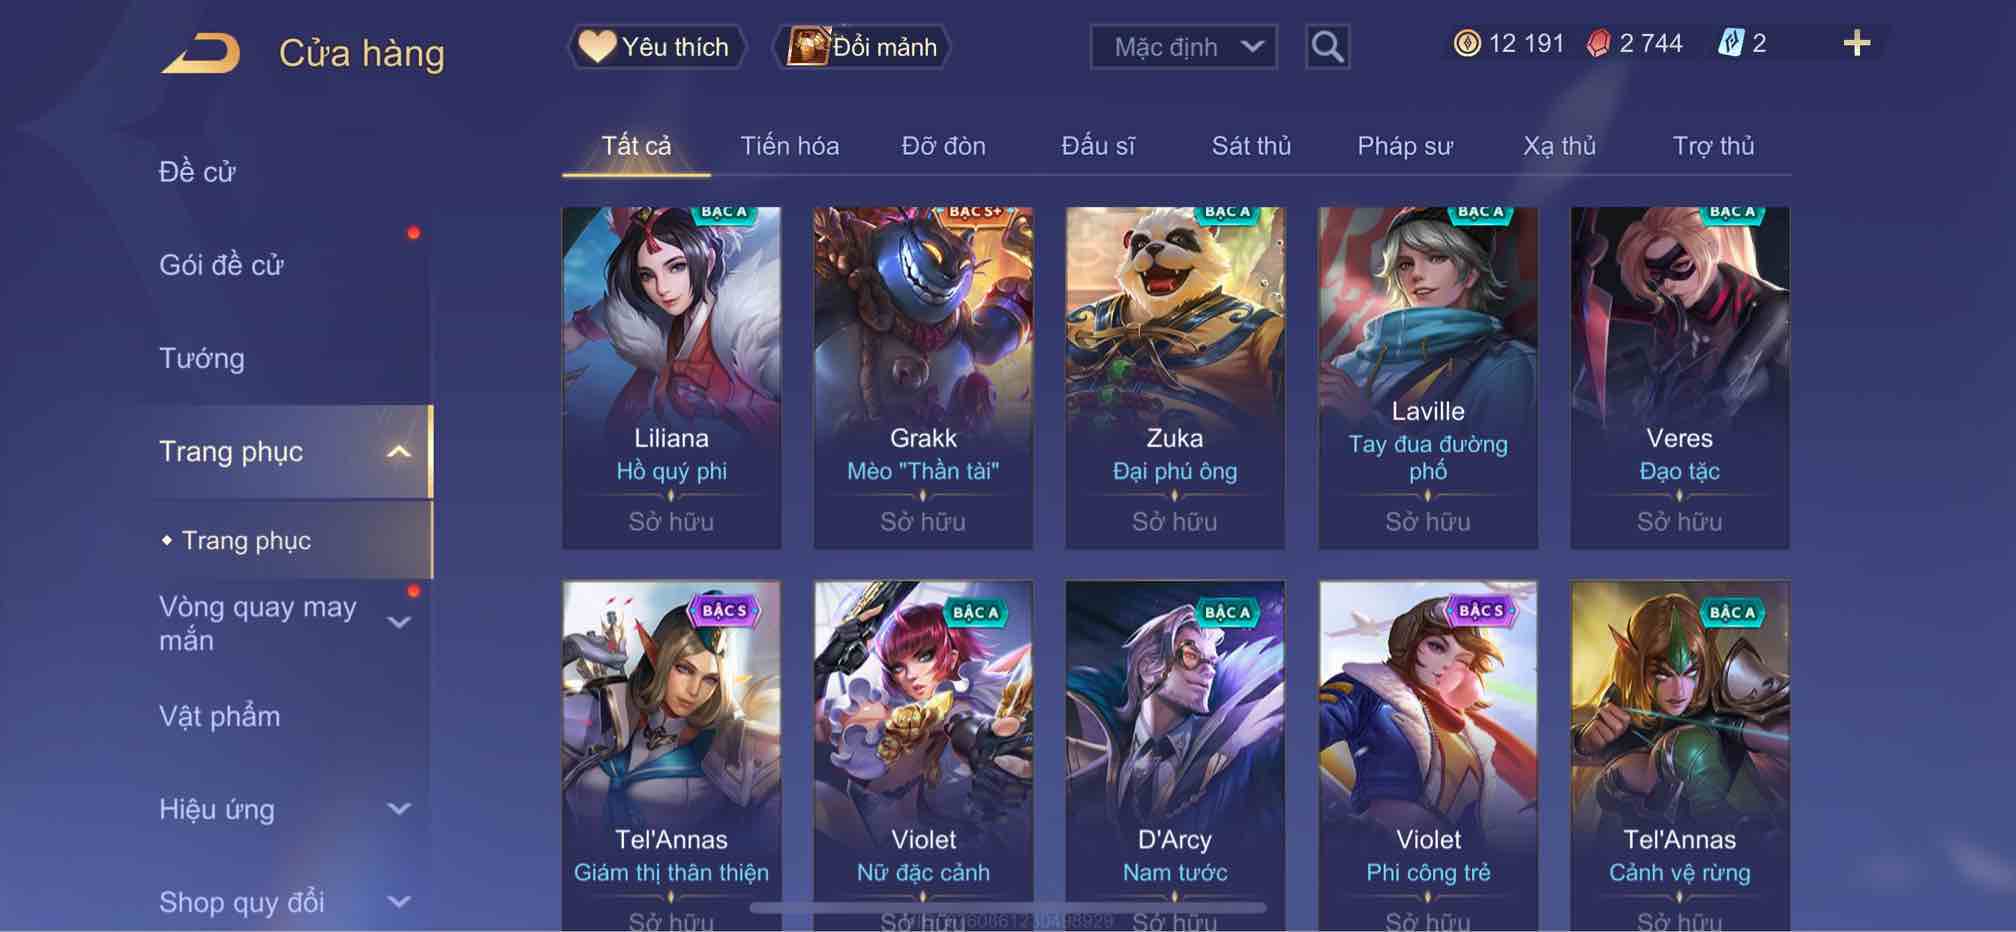Open Tướng in the sidebar
This screenshot has width=2016, height=932.
click(x=201, y=358)
